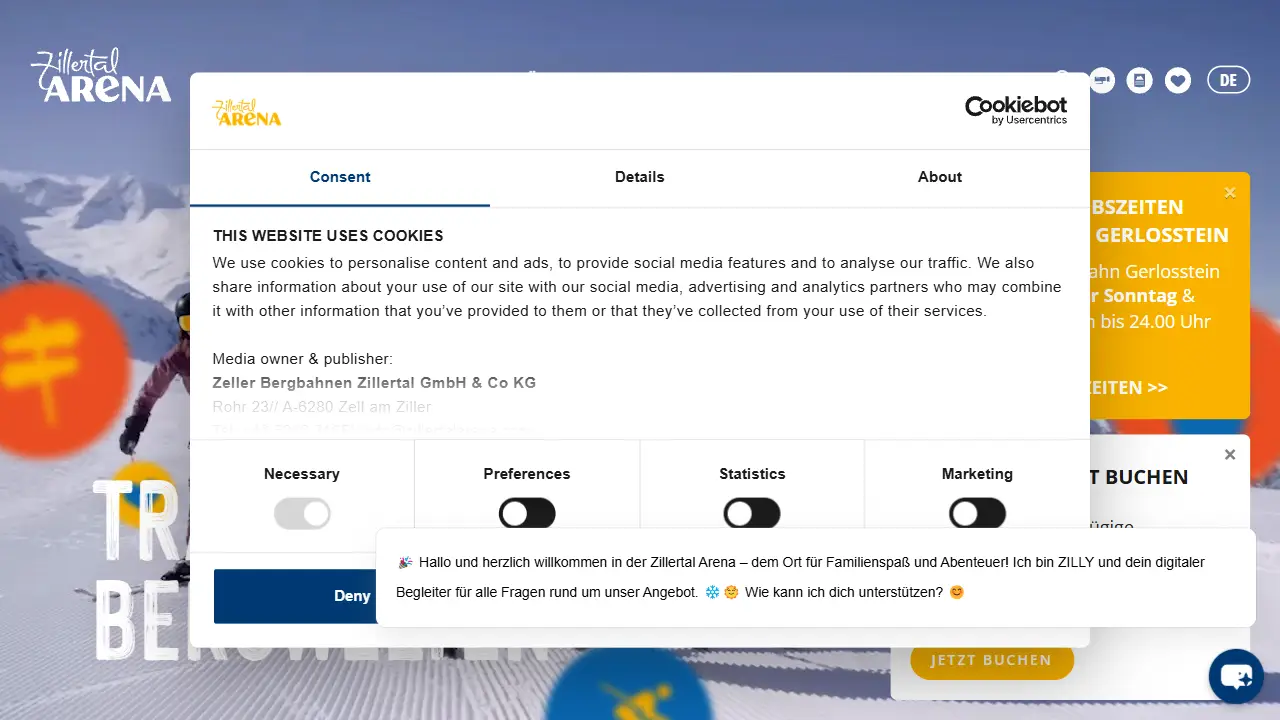Open the brochure icon in header

1140,80
